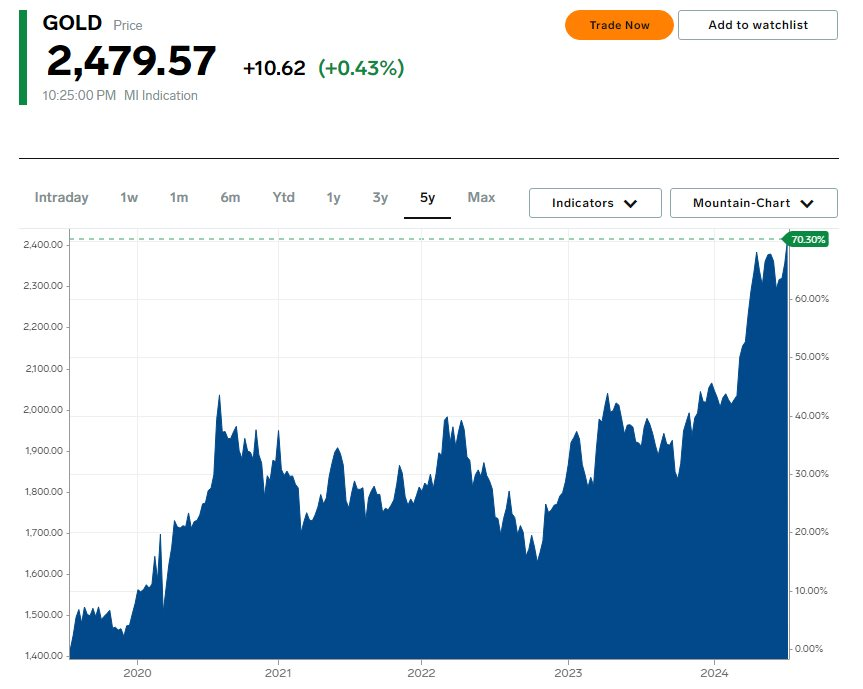Choose the 3y chart range
This screenshot has width=863, height=689.
click(380, 198)
